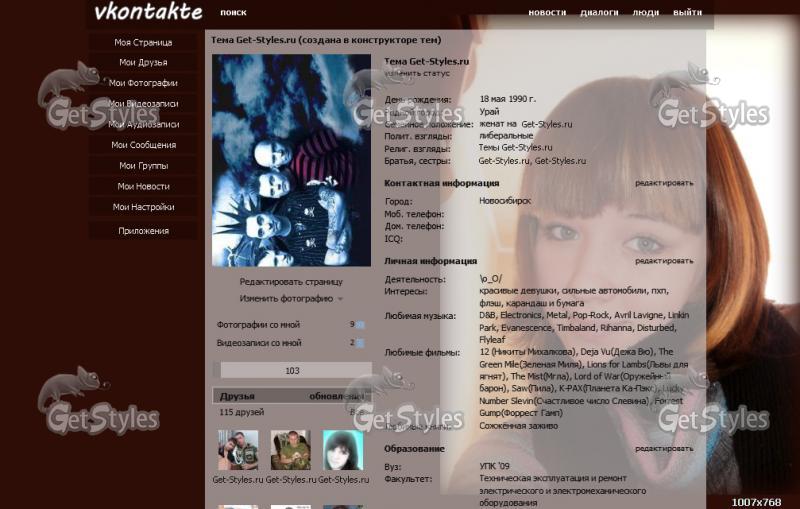Open Мои Сообщения in sidebar

tap(143, 145)
